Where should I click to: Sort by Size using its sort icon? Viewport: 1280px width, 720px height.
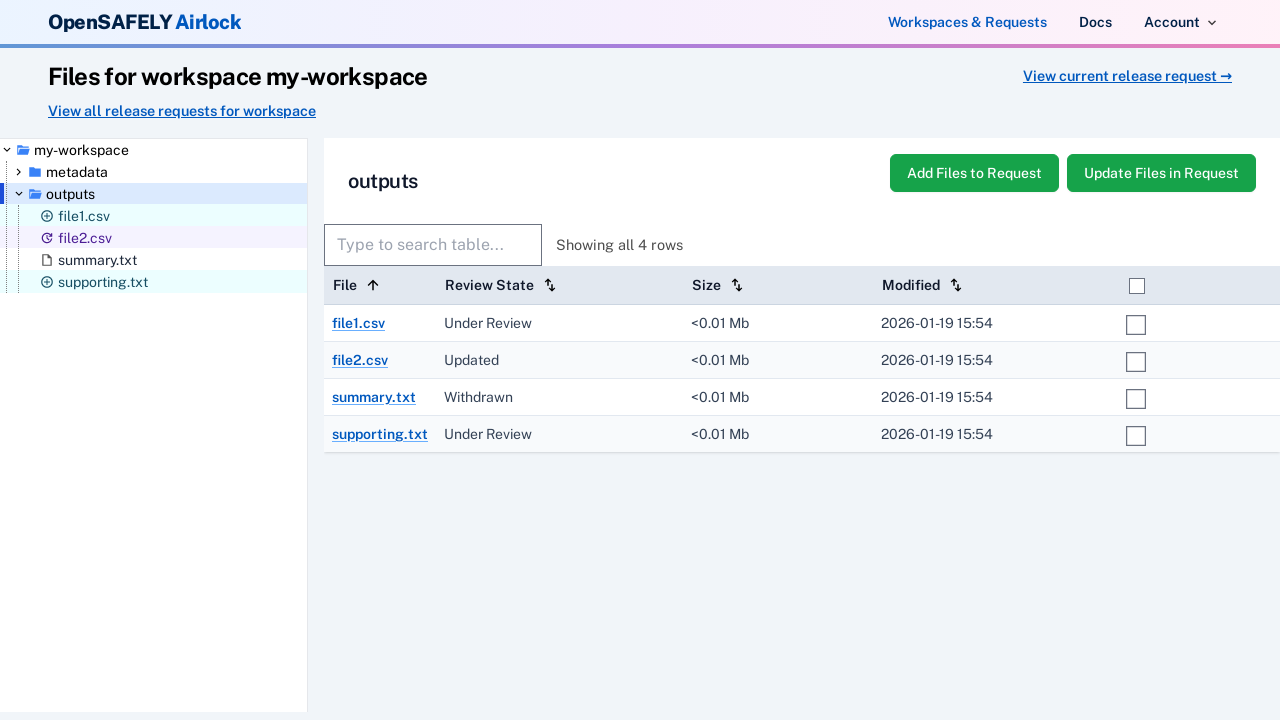(737, 285)
